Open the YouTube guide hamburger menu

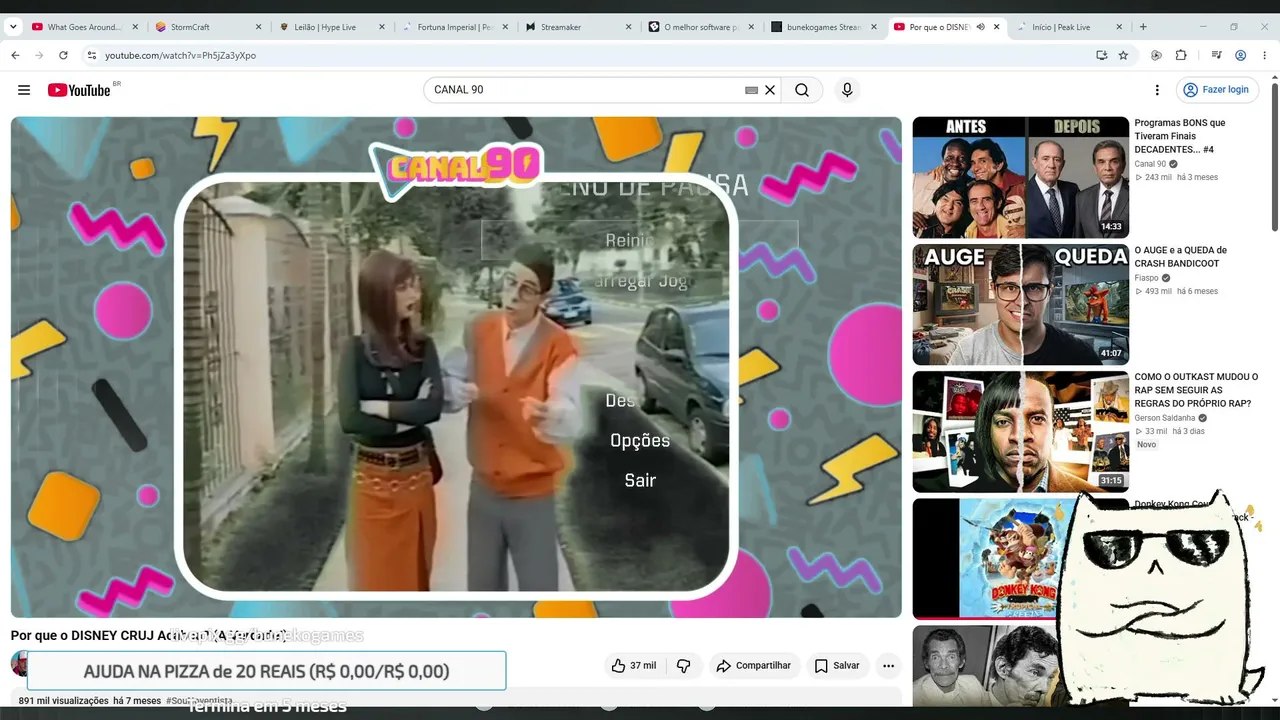pyautogui.click(x=24, y=90)
